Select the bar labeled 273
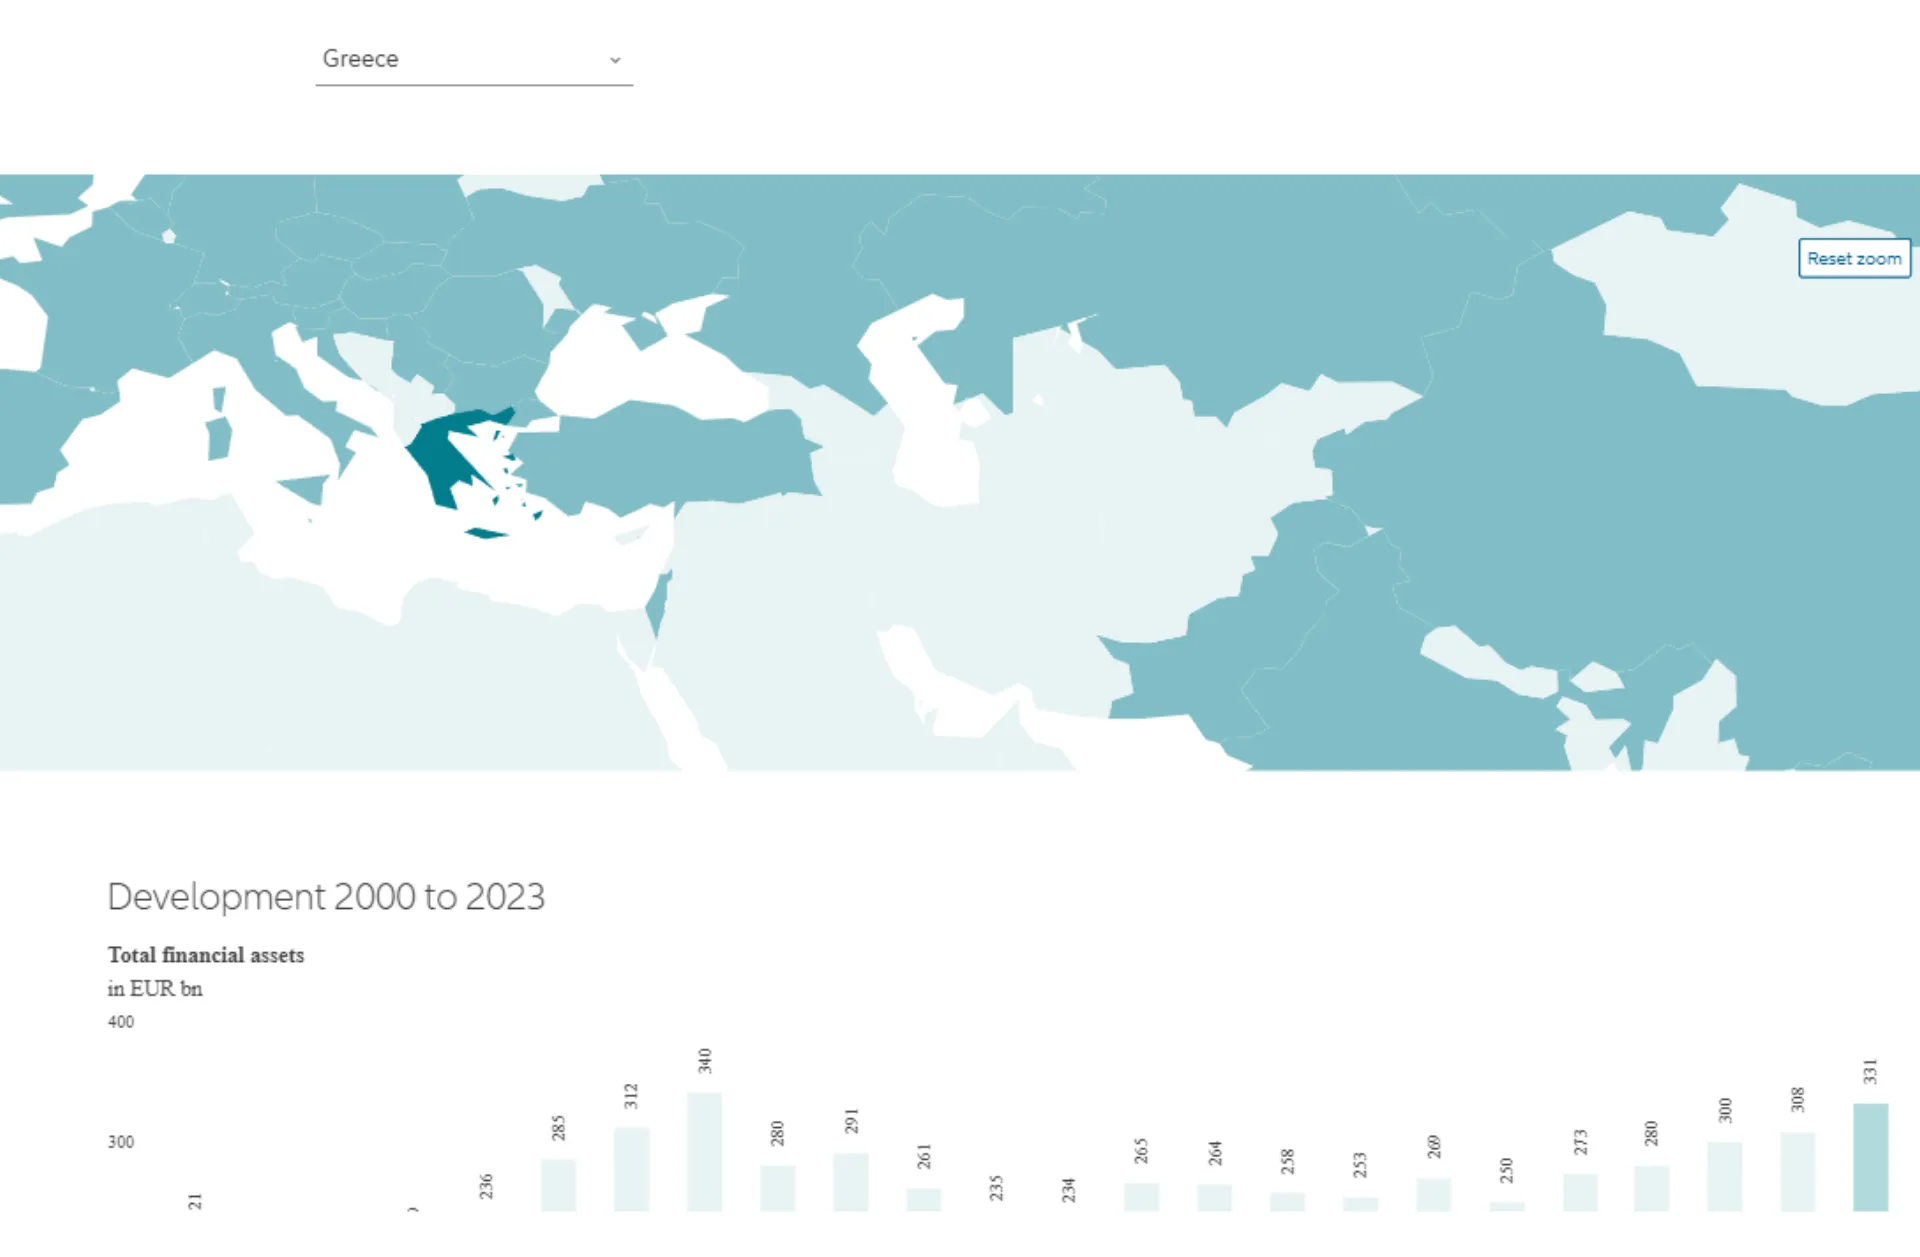This screenshot has height=1257, width=1920. coord(1579,1192)
